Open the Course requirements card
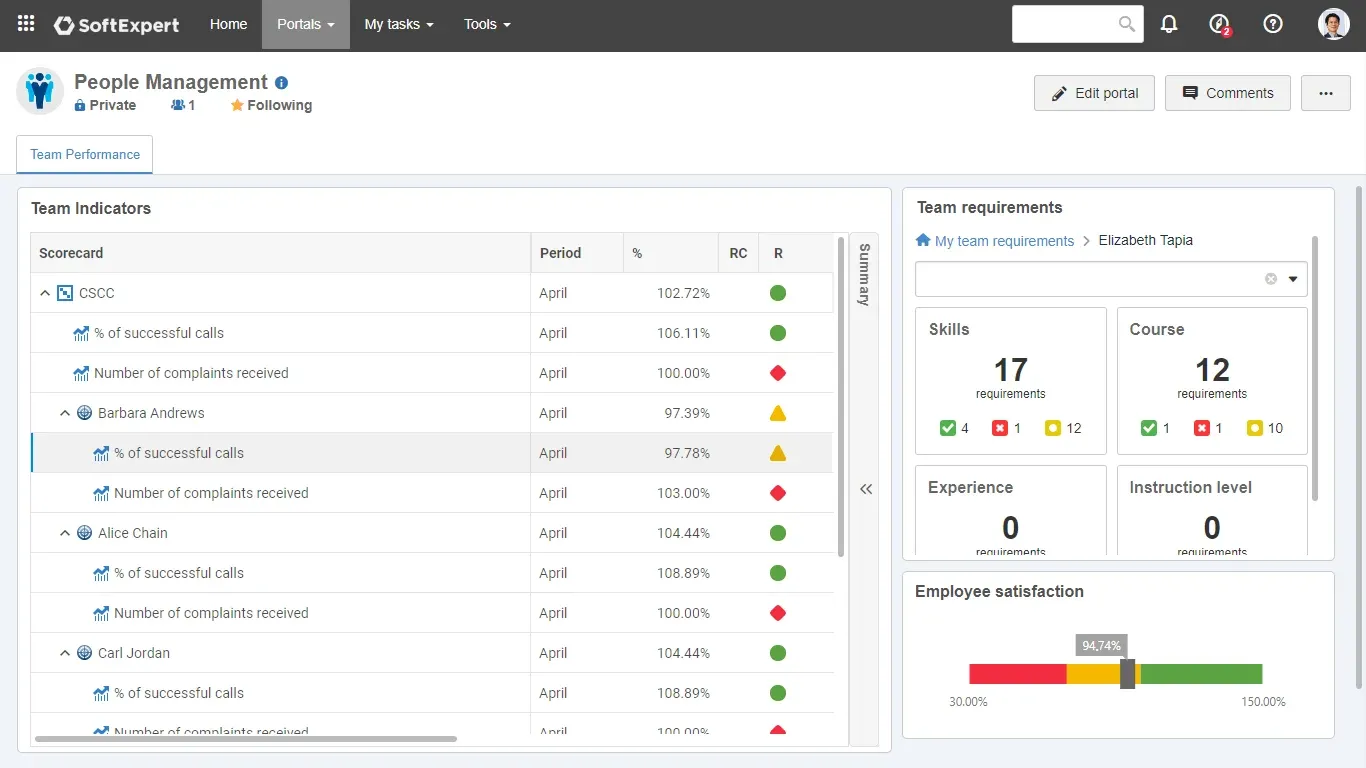1366x768 pixels. tap(1212, 381)
